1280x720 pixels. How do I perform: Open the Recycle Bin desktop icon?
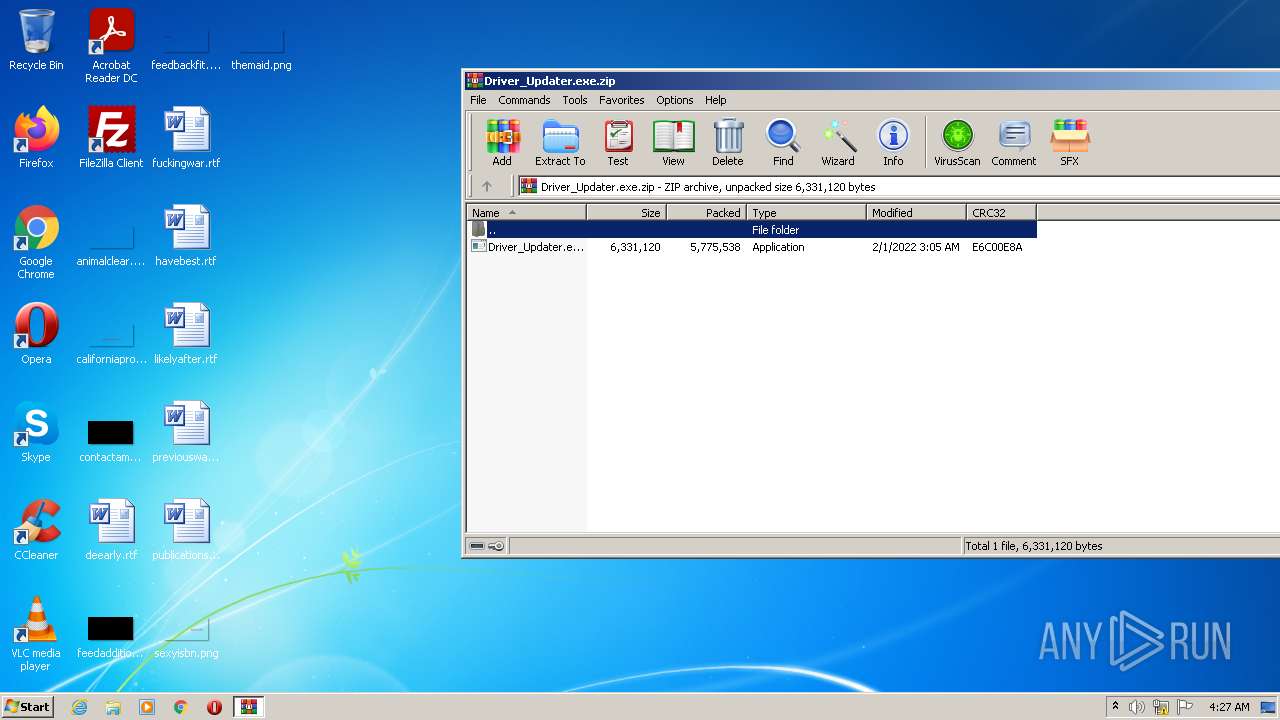[36, 40]
